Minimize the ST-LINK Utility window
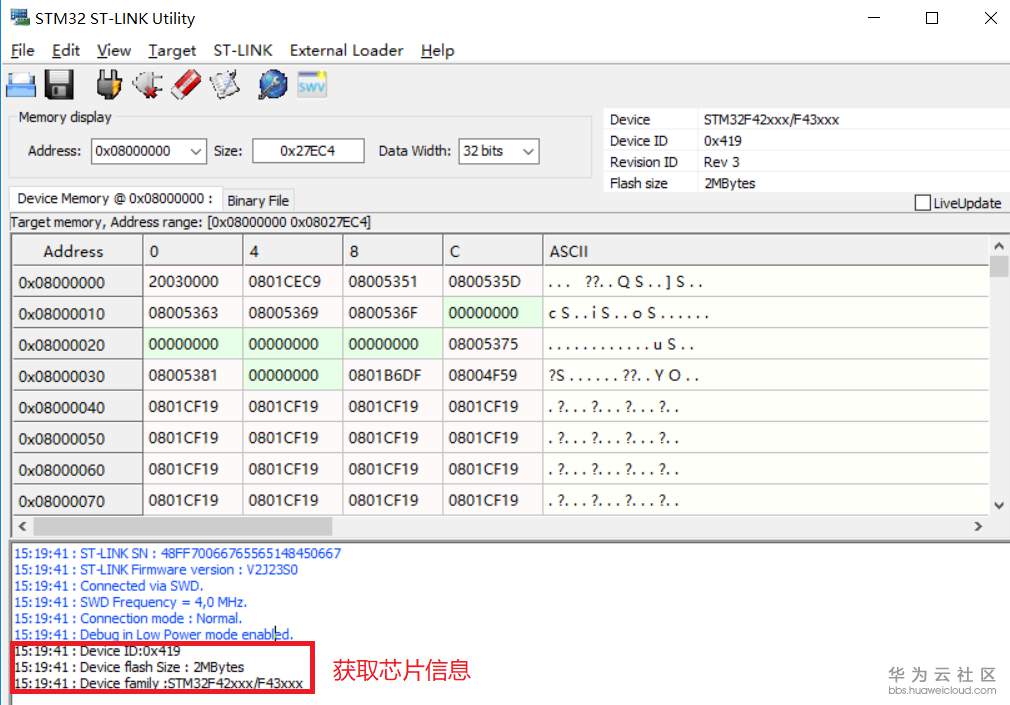 [873, 18]
